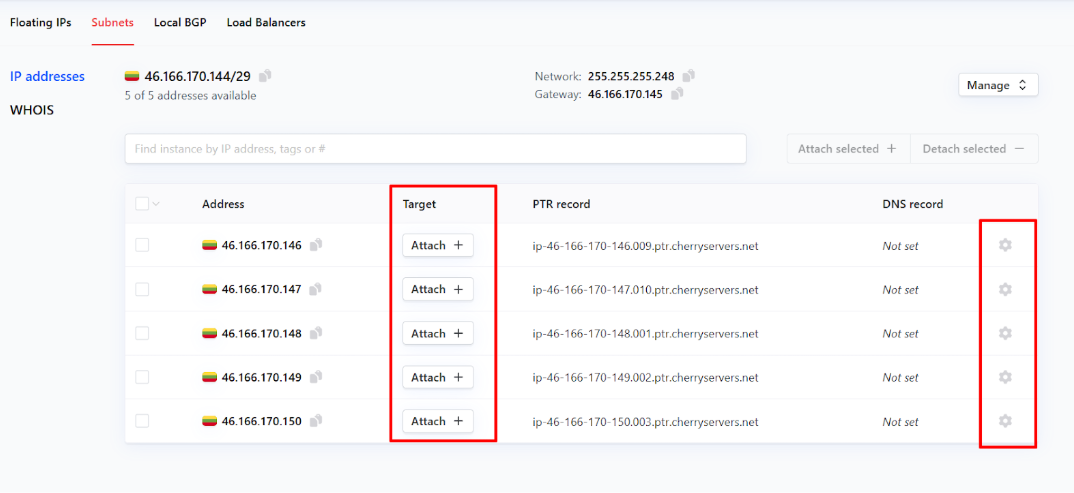Expand the selection options chevron in header

pos(156,204)
